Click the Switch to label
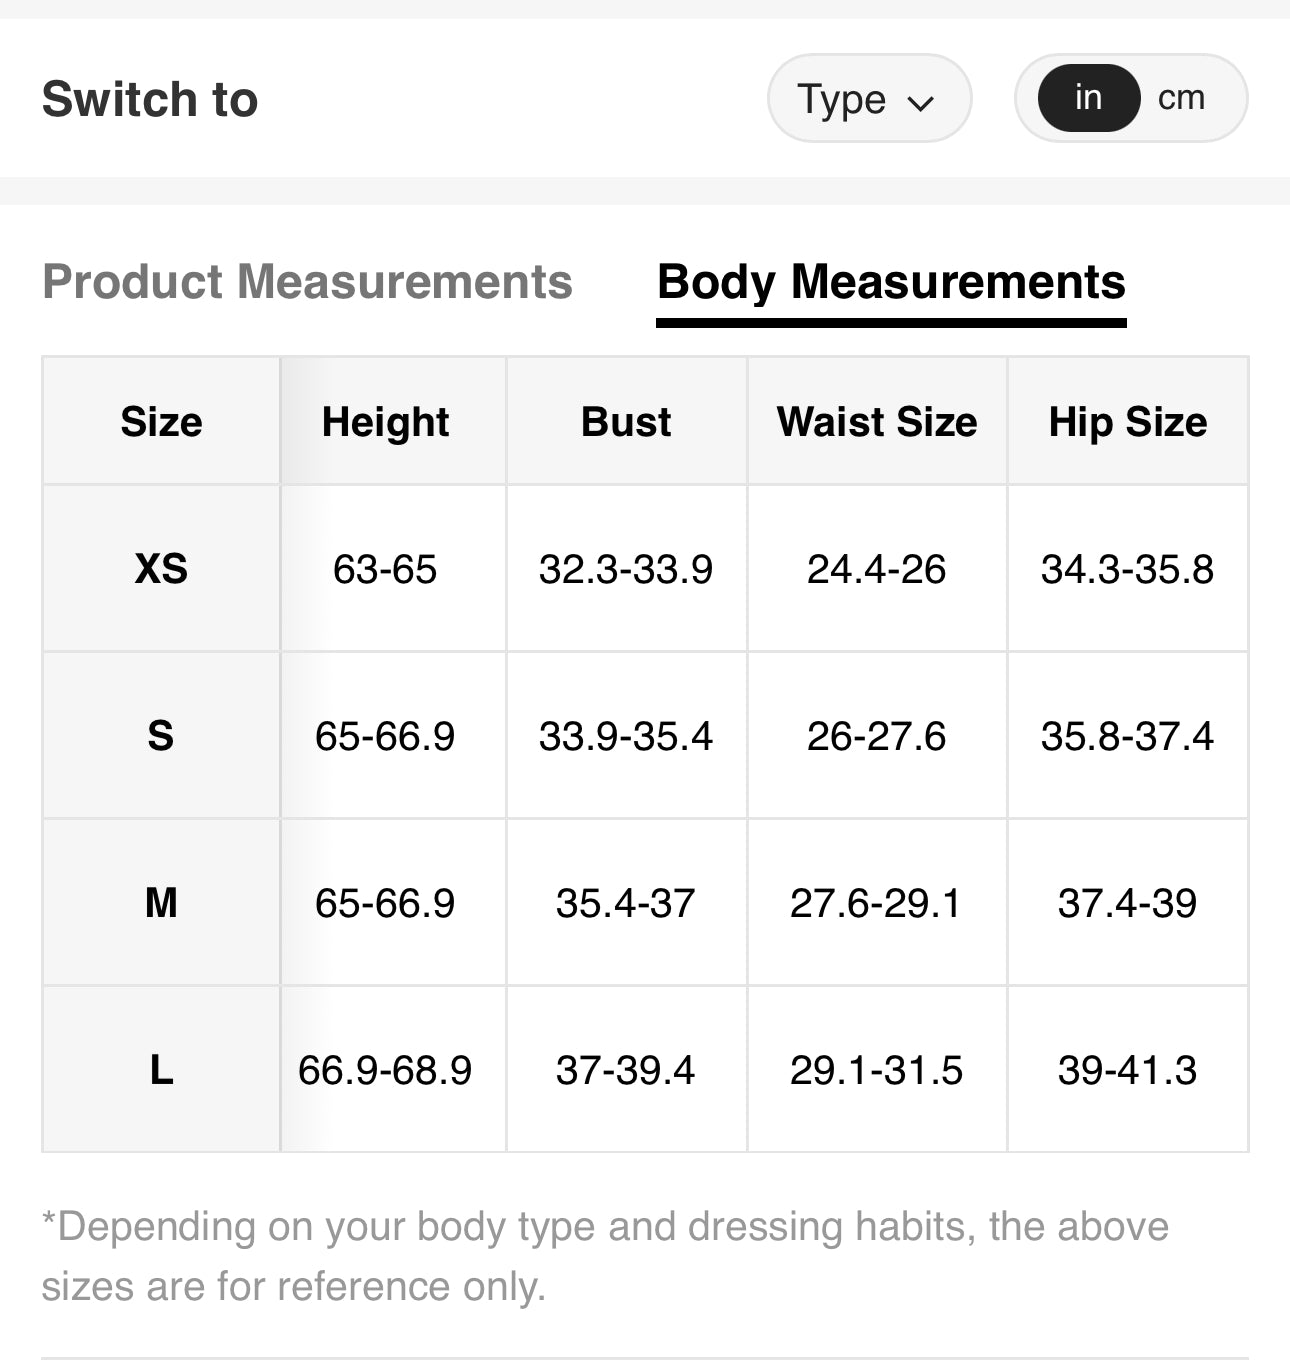 pyautogui.click(x=150, y=99)
